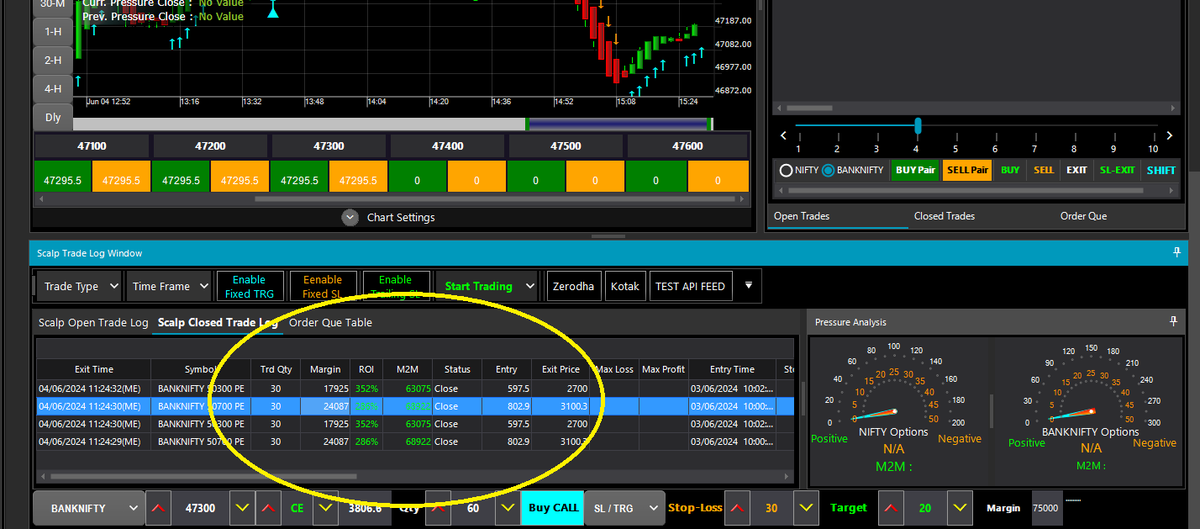1200x529 pixels.
Task: Sort by the M2M column header
Action: [408, 370]
